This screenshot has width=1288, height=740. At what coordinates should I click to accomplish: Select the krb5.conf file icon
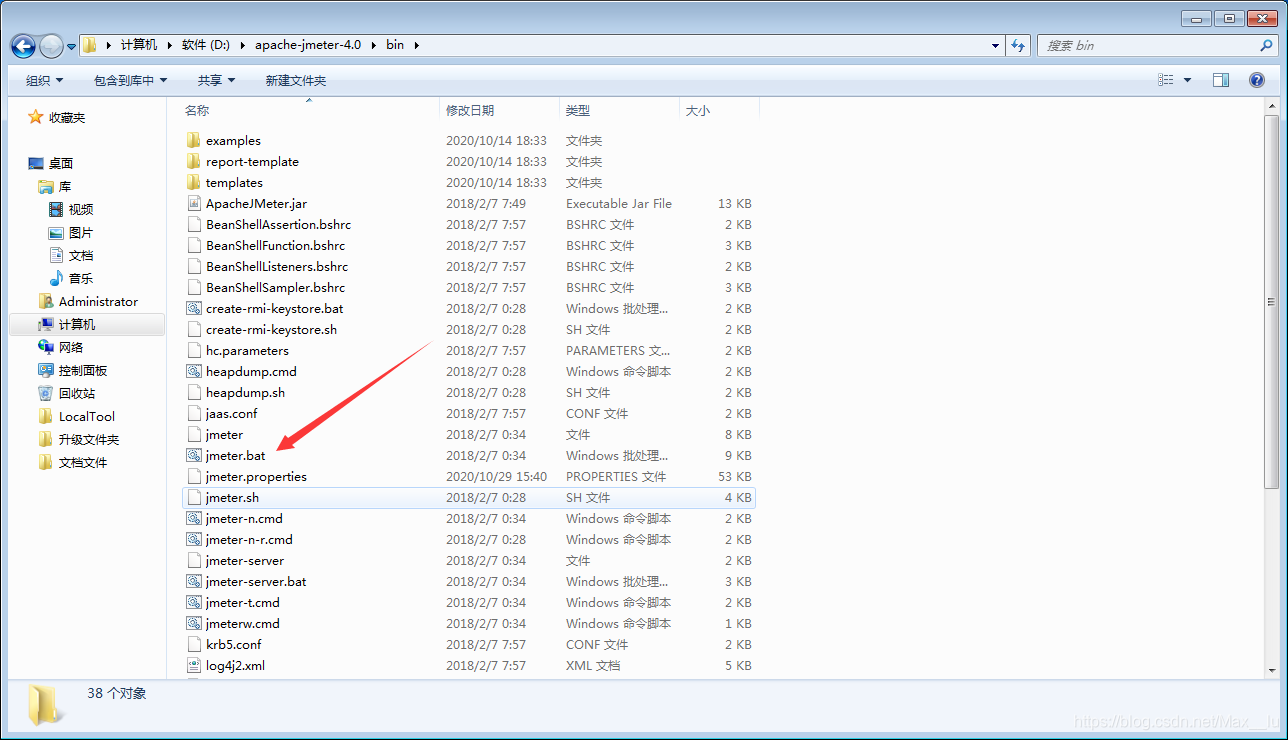point(194,644)
